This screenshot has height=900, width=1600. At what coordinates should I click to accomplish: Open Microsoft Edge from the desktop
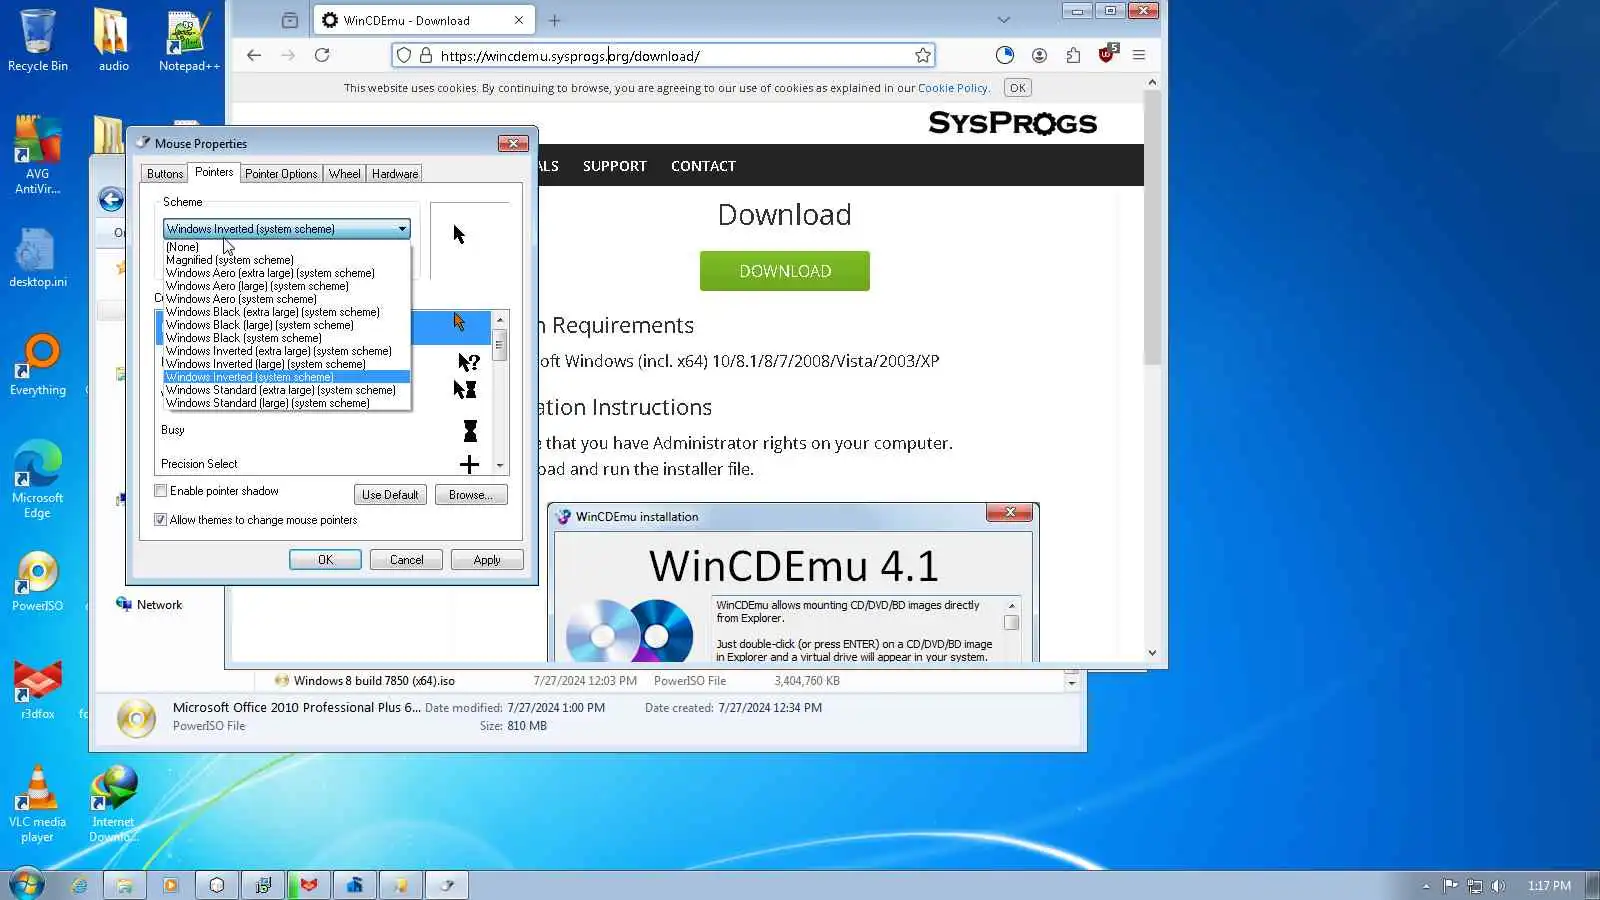click(x=37, y=480)
